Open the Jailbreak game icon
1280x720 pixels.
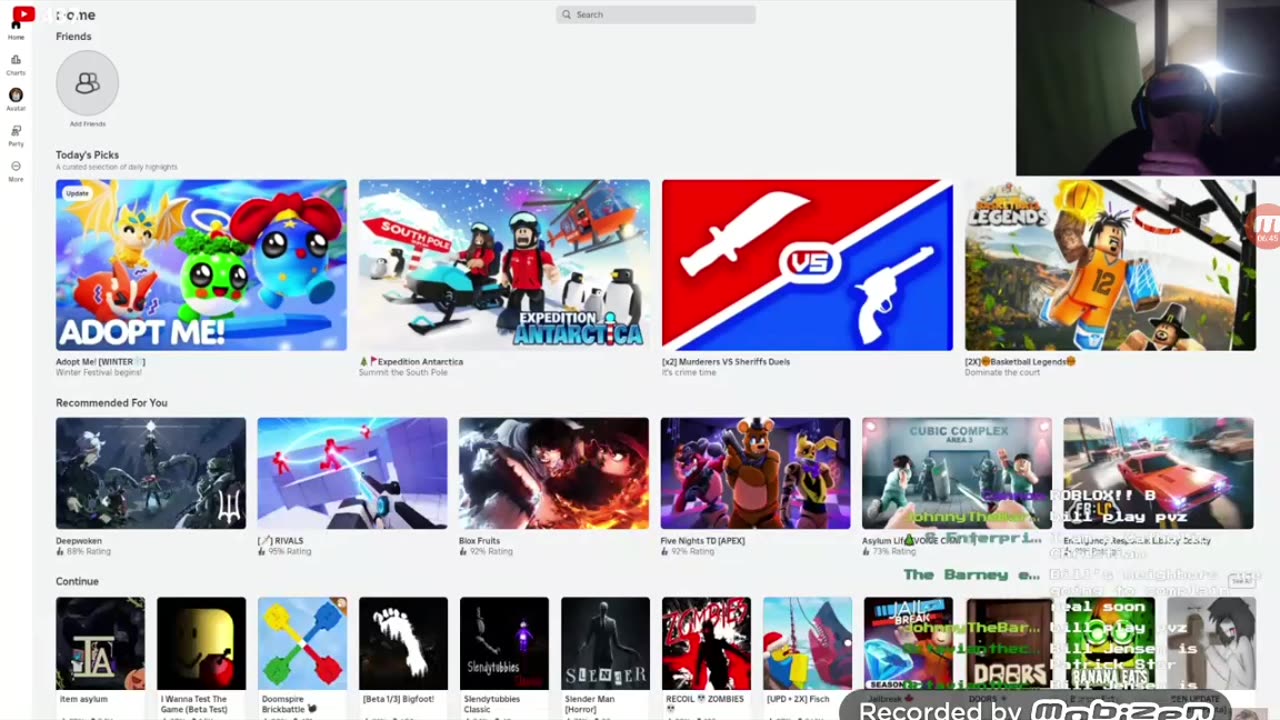coord(908,643)
